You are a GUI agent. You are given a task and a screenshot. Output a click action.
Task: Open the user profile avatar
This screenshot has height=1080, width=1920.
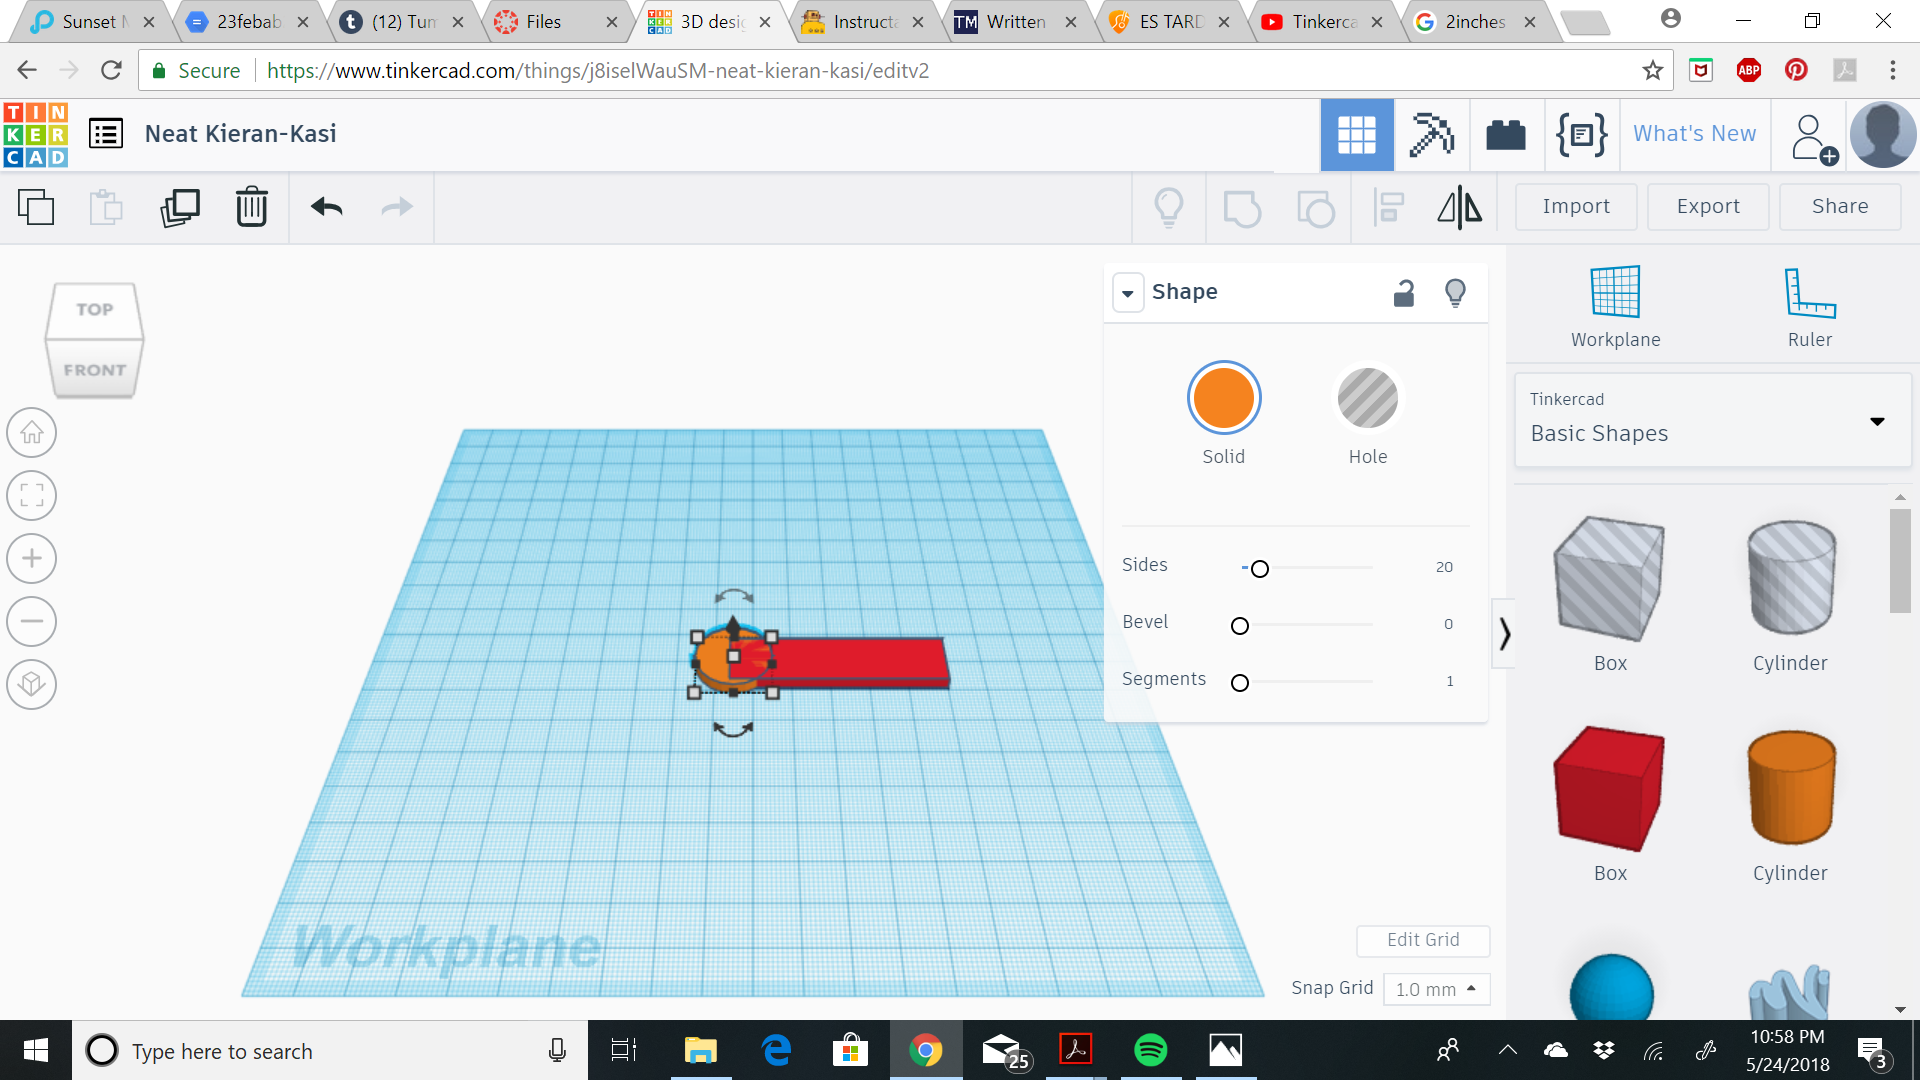click(x=1883, y=135)
